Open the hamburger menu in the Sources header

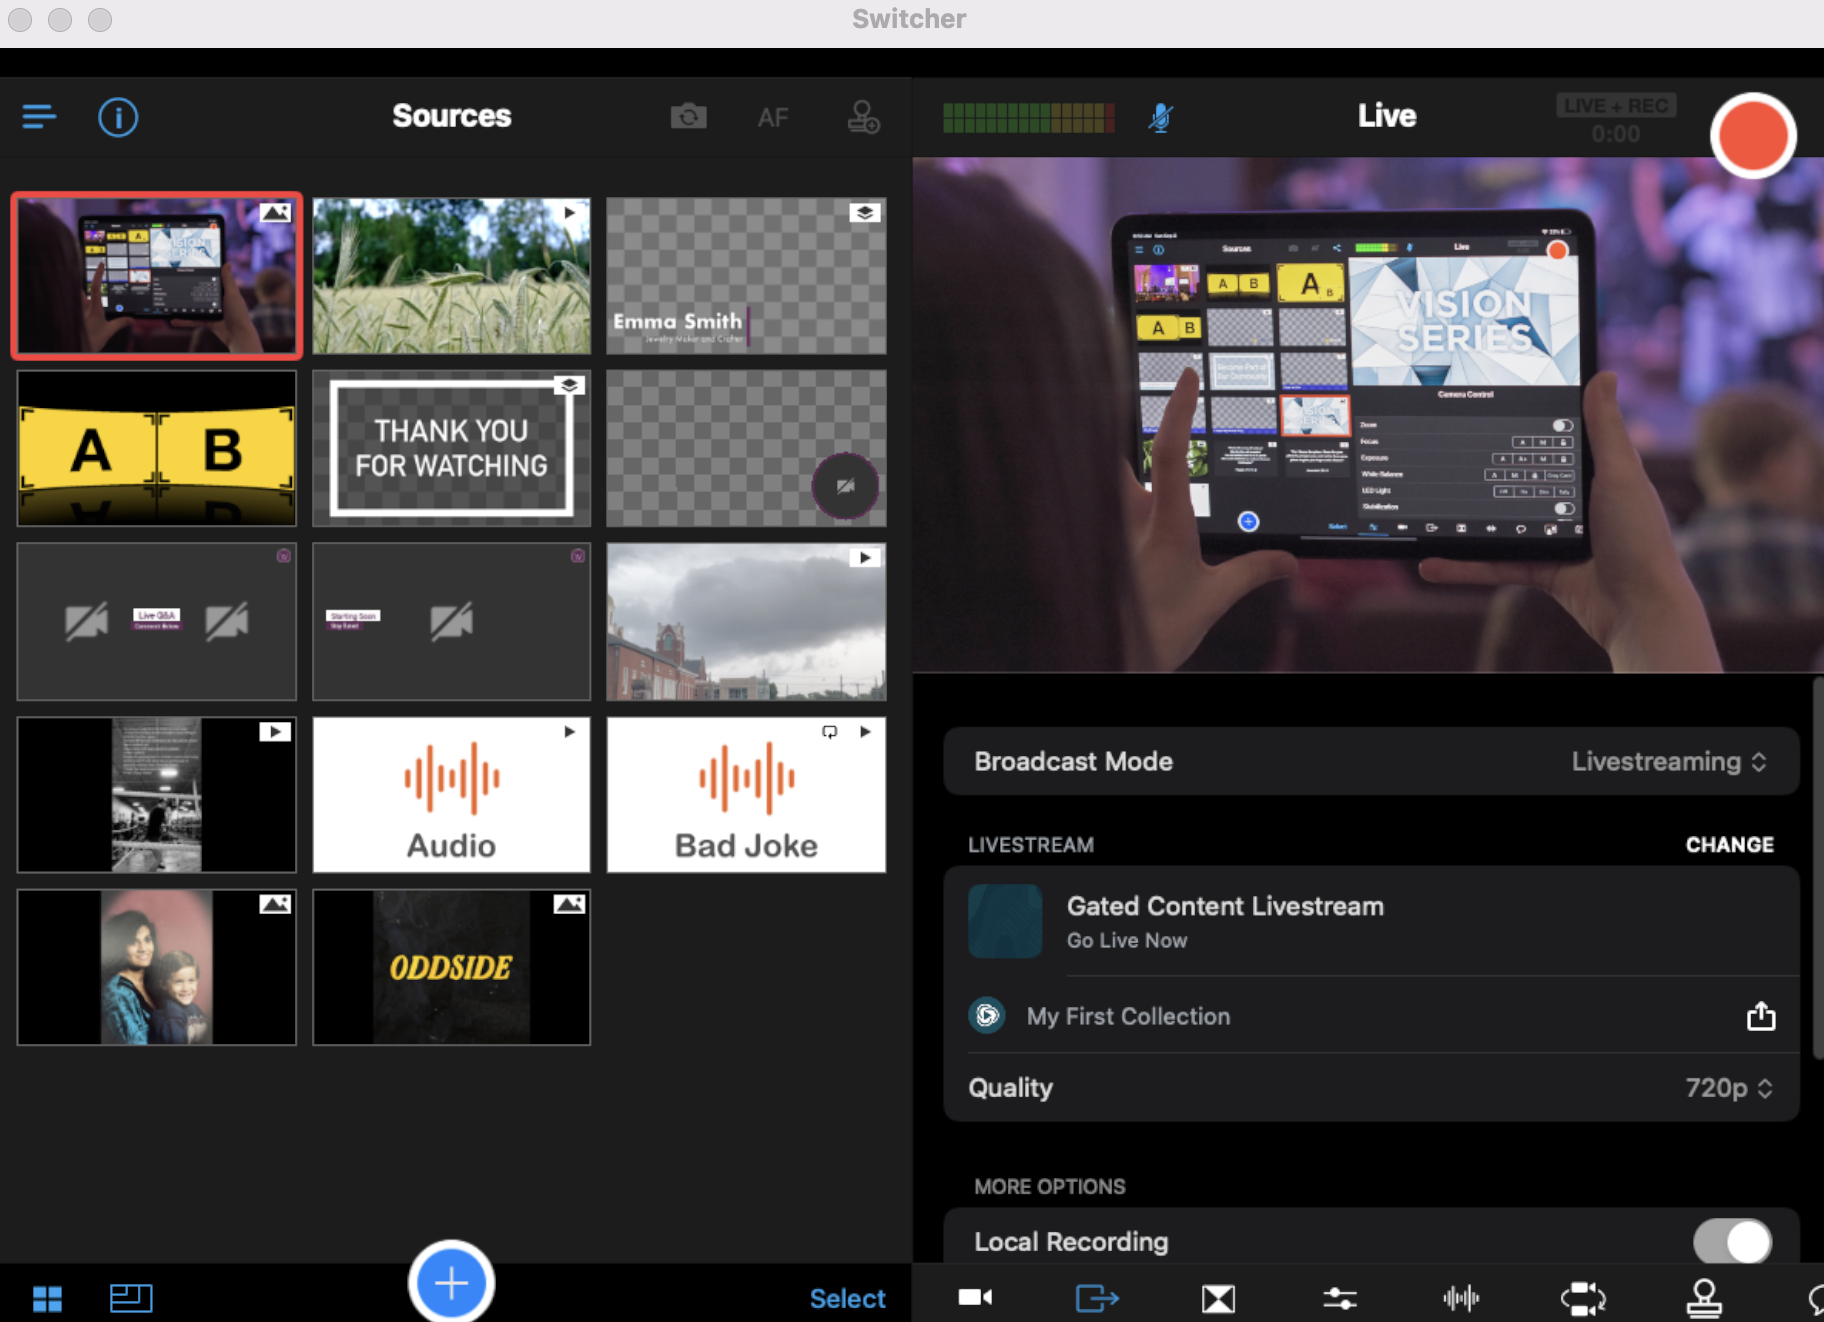tap(39, 117)
